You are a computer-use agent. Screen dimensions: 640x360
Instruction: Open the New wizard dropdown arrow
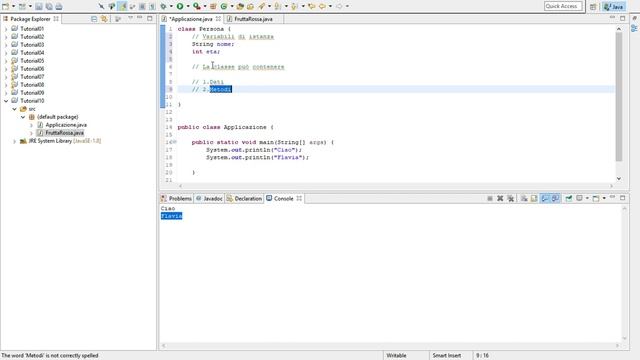(x=13, y=6)
